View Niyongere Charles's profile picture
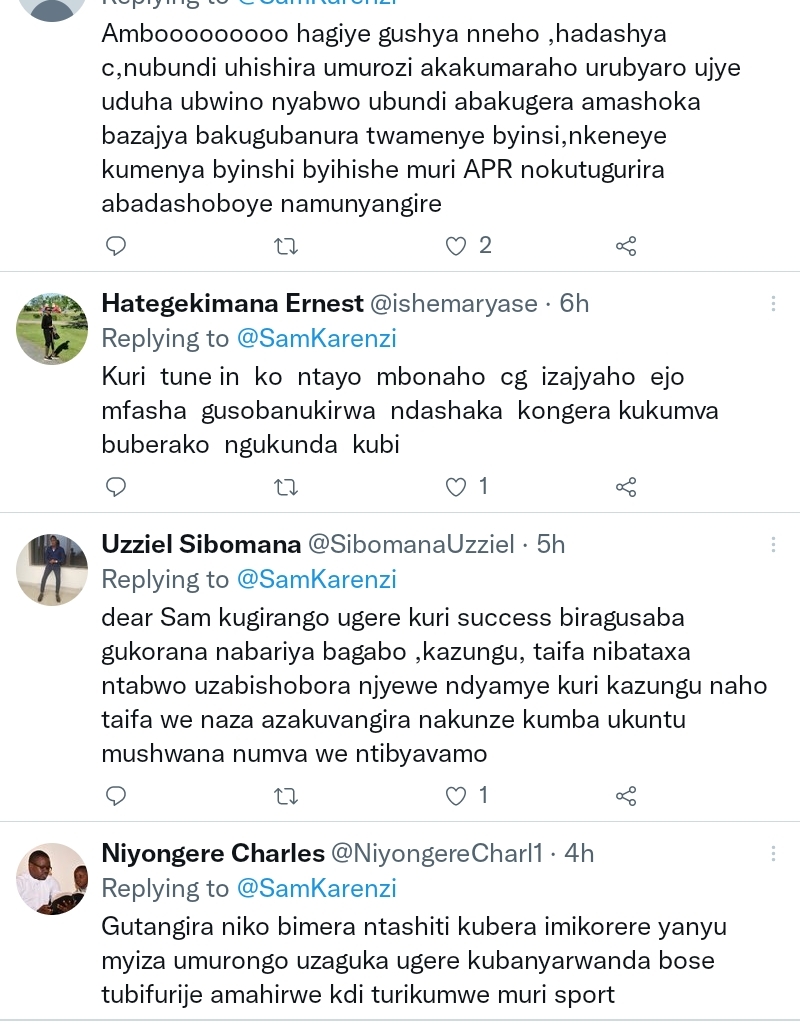The height and width of the screenshot is (1024, 800). 52,878
